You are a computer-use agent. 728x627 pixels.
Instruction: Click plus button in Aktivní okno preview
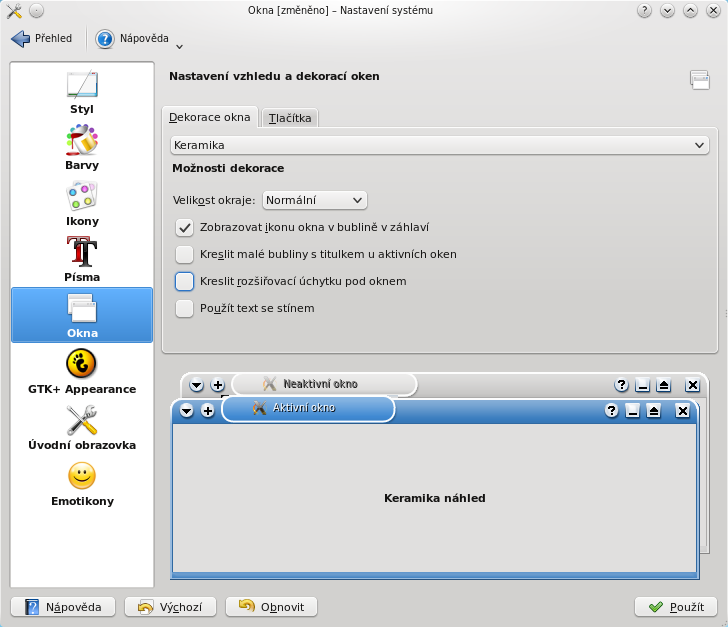(x=208, y=411)
